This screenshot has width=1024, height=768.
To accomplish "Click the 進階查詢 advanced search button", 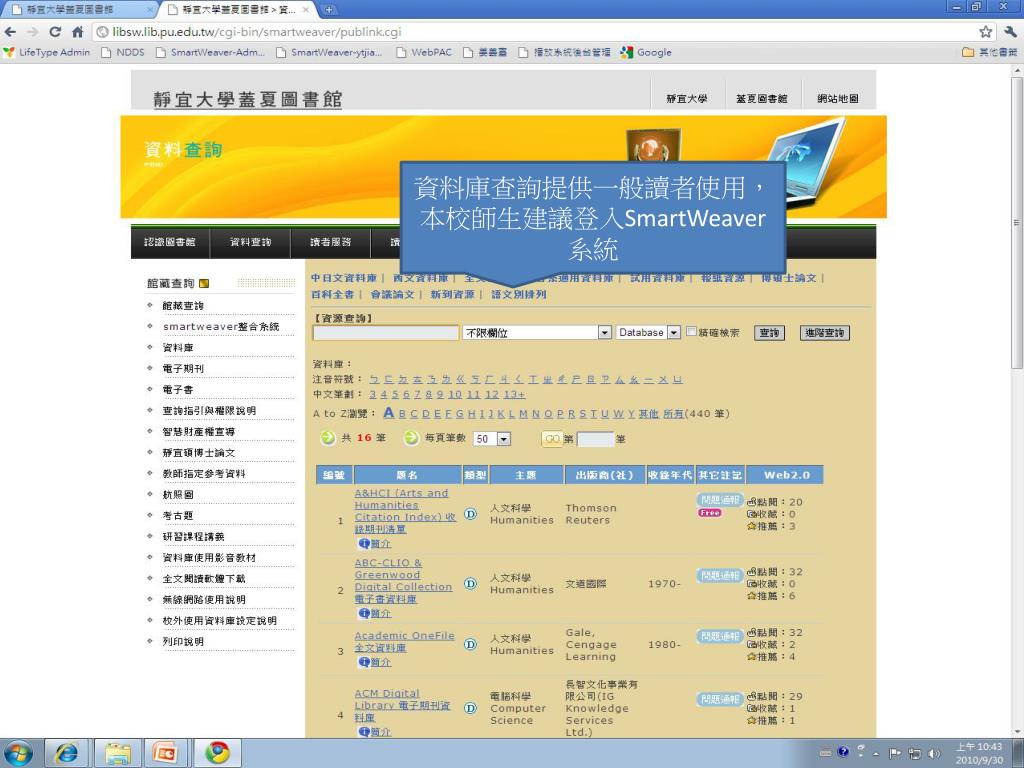I will 825,333.
